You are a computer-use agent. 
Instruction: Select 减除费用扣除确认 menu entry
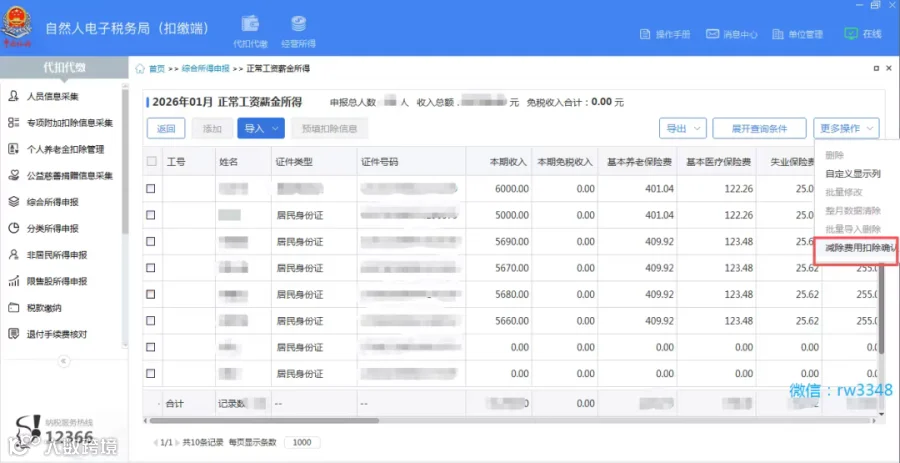(858, 248)
